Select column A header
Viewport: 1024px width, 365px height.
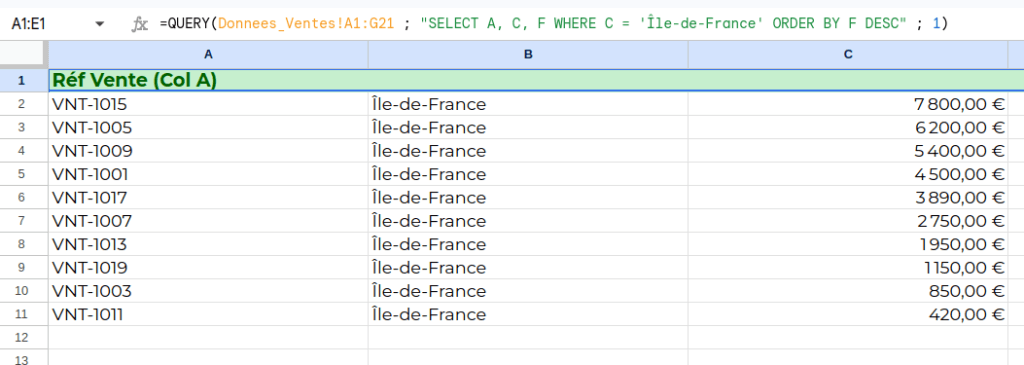(208, 54)
